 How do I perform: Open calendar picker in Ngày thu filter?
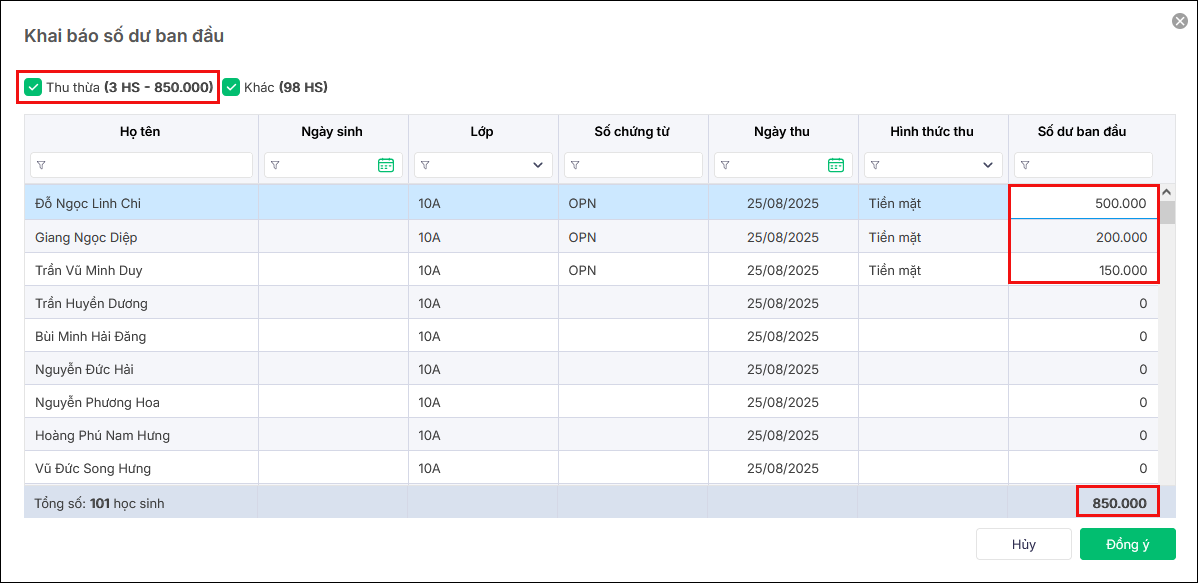836,165
